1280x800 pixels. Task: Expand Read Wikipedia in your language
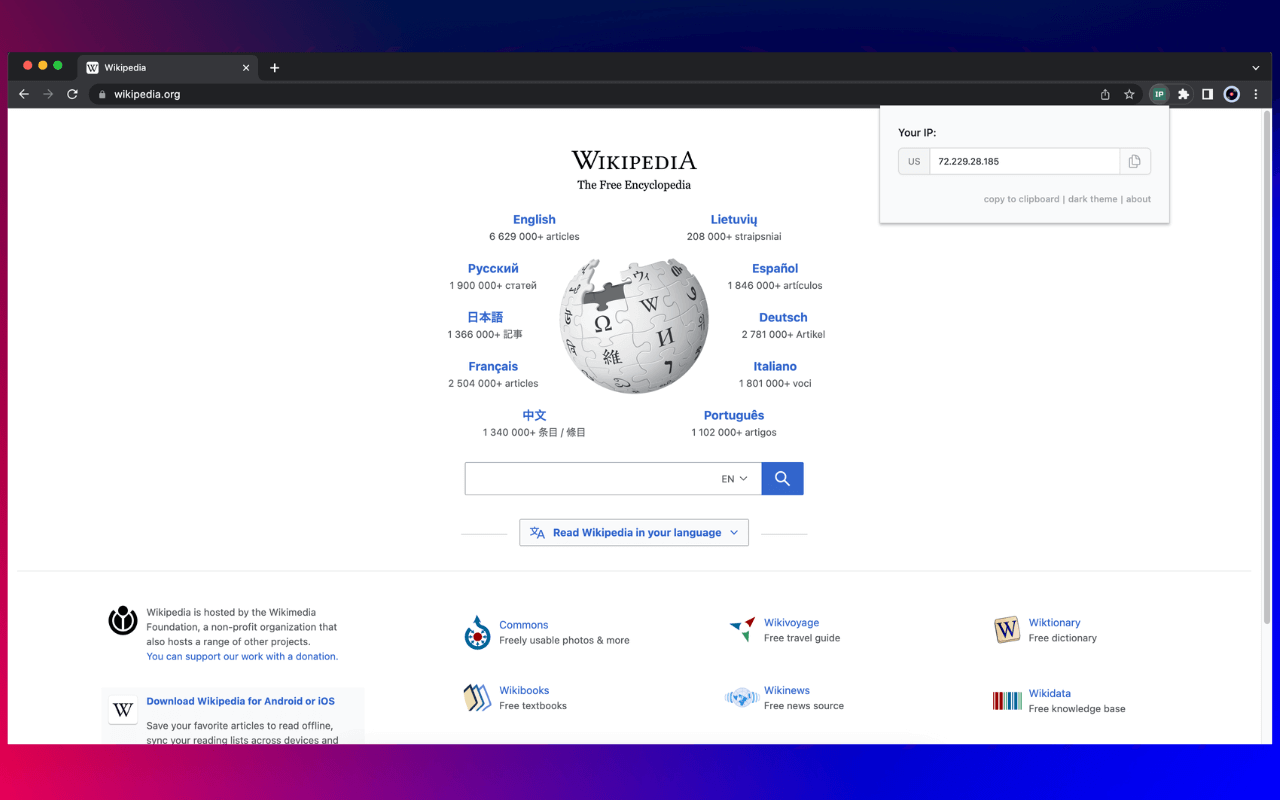633,532
